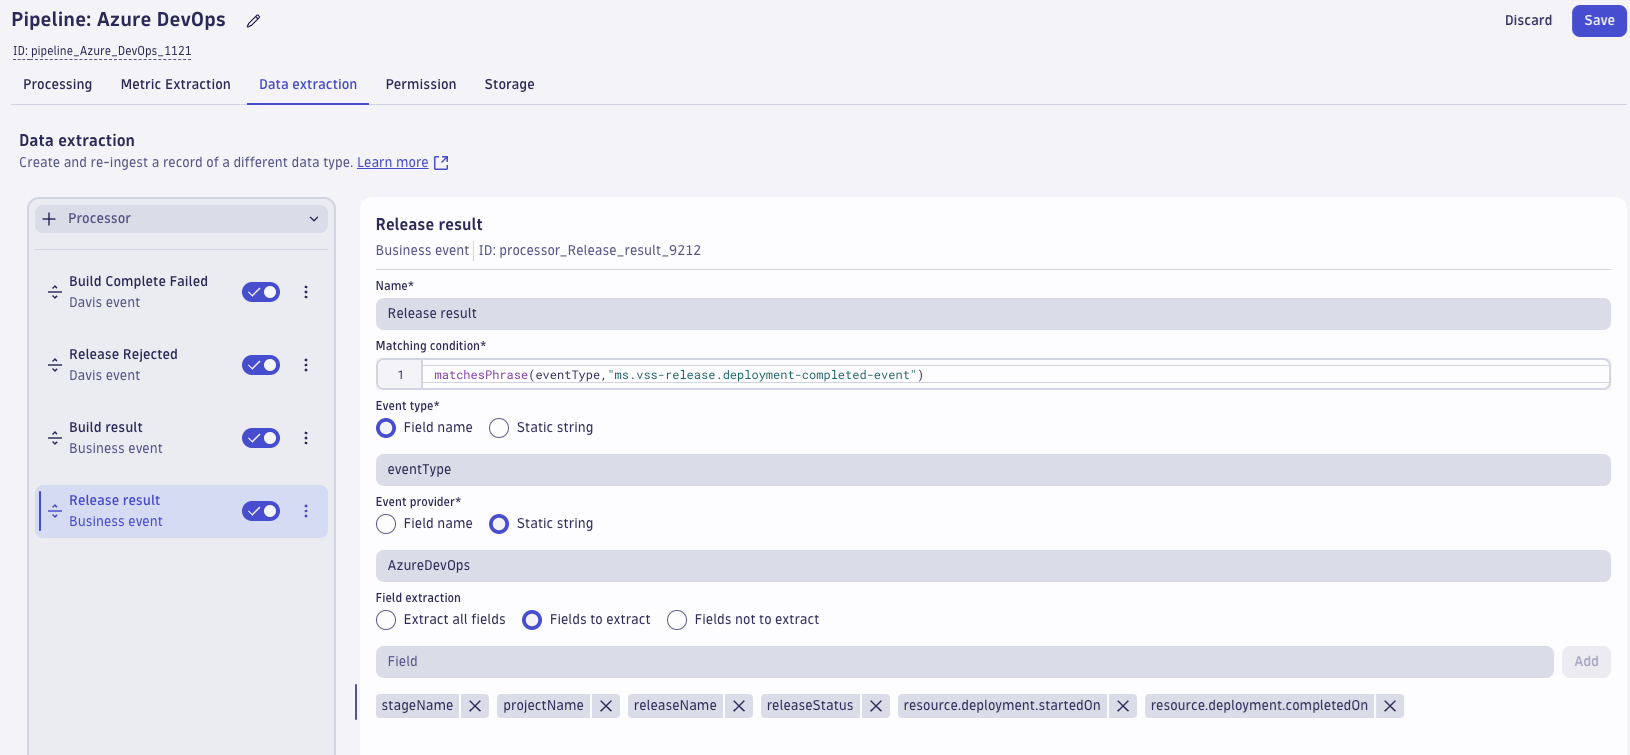Viewport: 1630px width, 755px height.
Task: Select Event type Static string radio
Action: 499,428
